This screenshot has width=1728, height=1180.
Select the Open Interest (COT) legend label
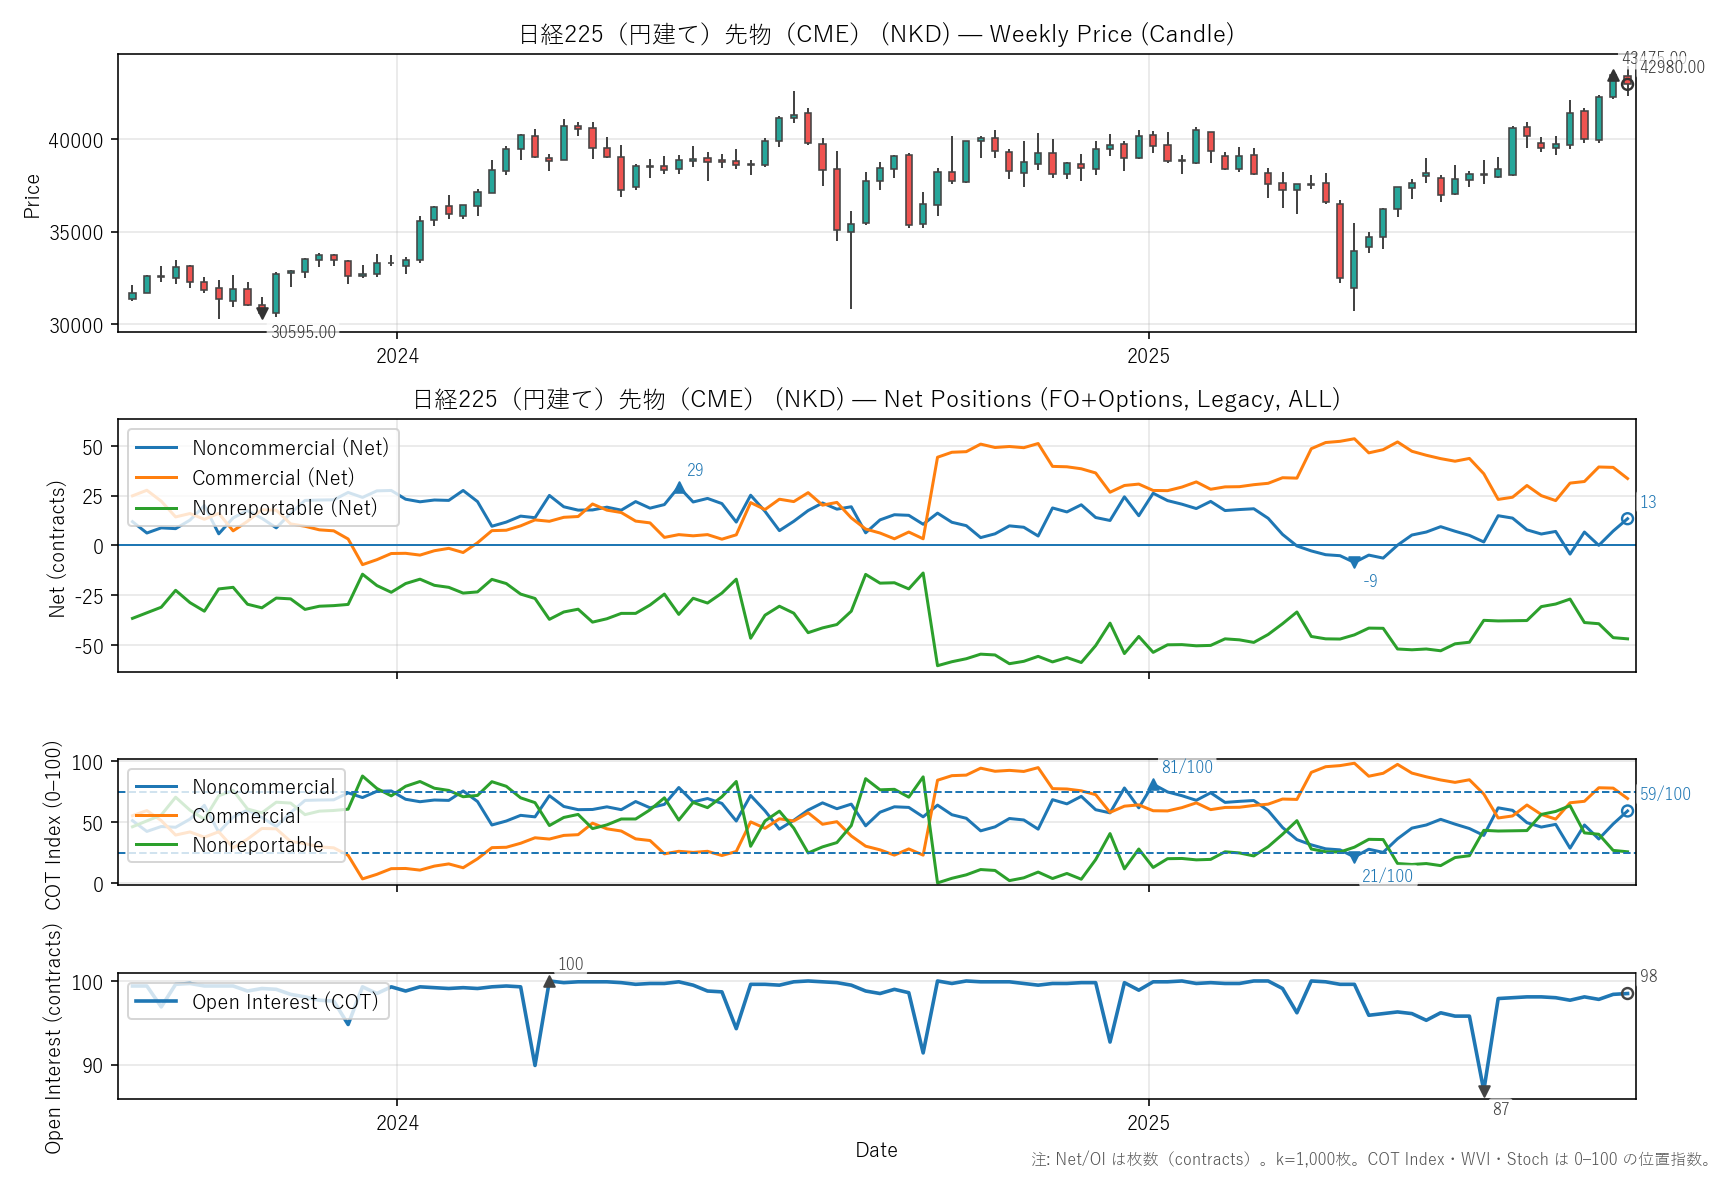[x=286, y=1002]
